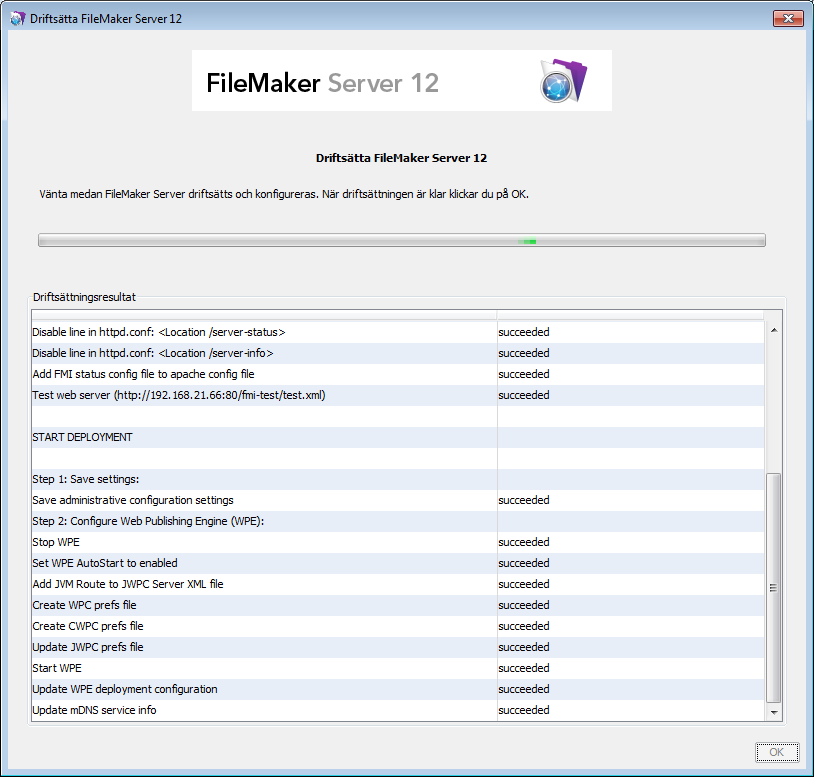Close the Driftsätta FileMaker Server 12 window

click(x=788, y=19)
